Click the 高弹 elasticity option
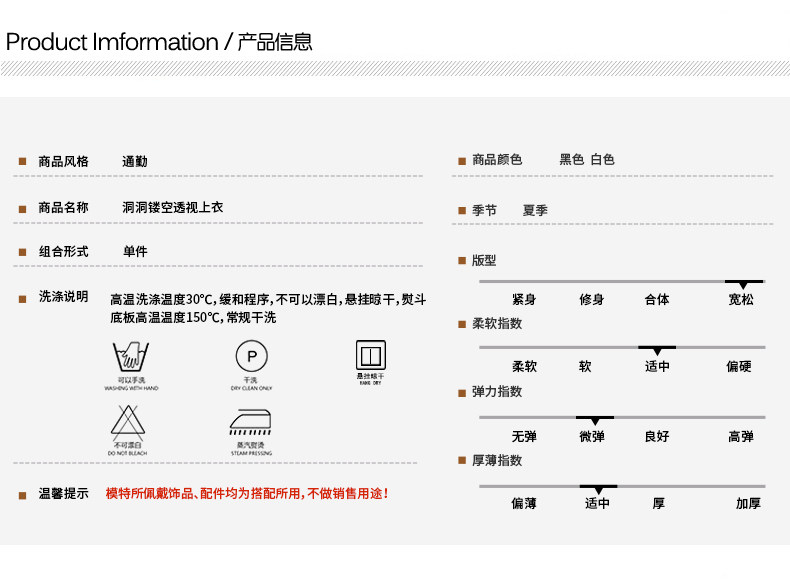790x584 pixels. 741,436
